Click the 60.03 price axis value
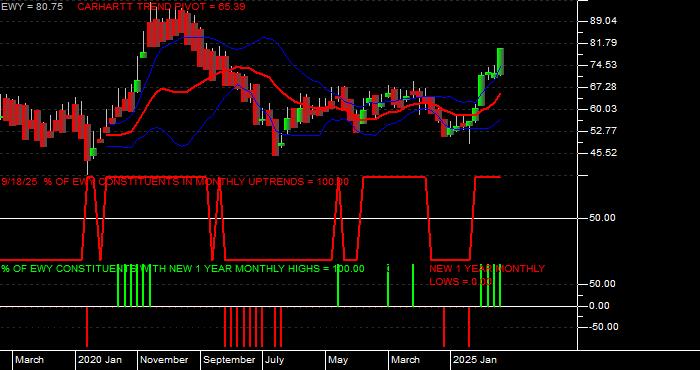Screen dimensions: 700x370 (604, 109)
